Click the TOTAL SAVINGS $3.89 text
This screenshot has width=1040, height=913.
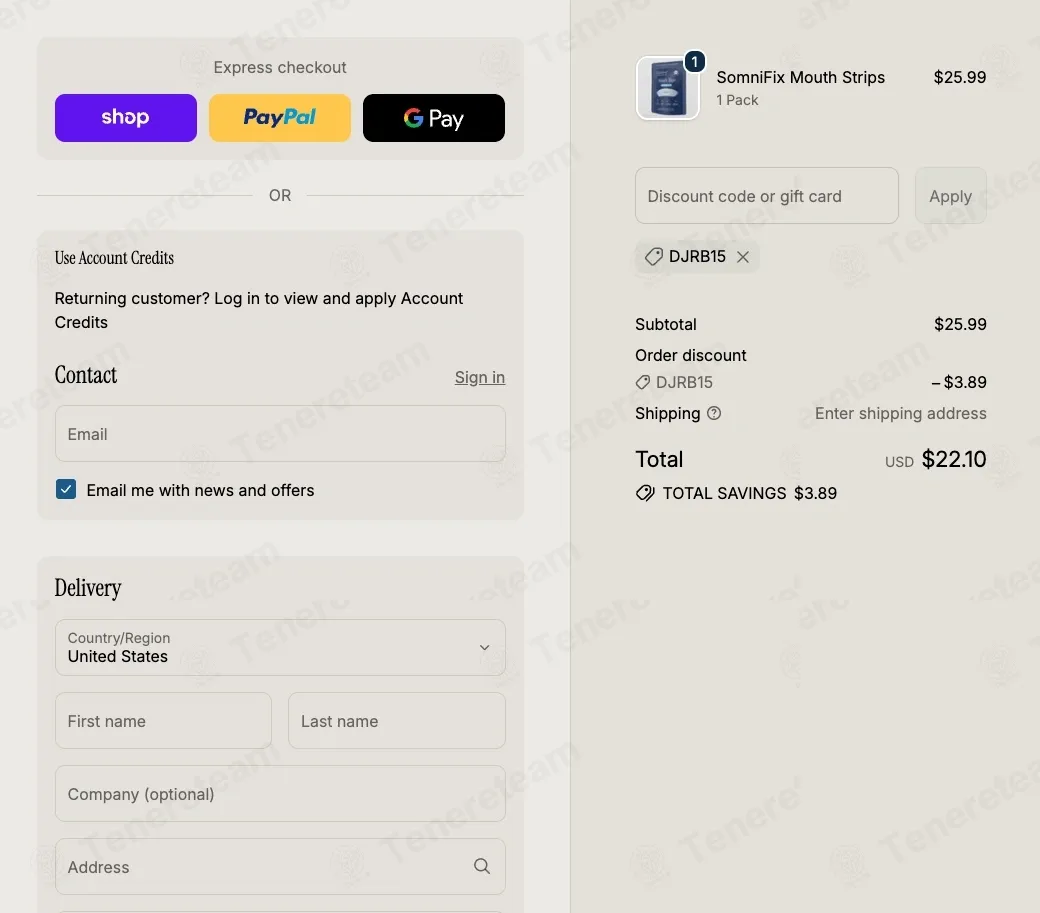pos(749,493)
